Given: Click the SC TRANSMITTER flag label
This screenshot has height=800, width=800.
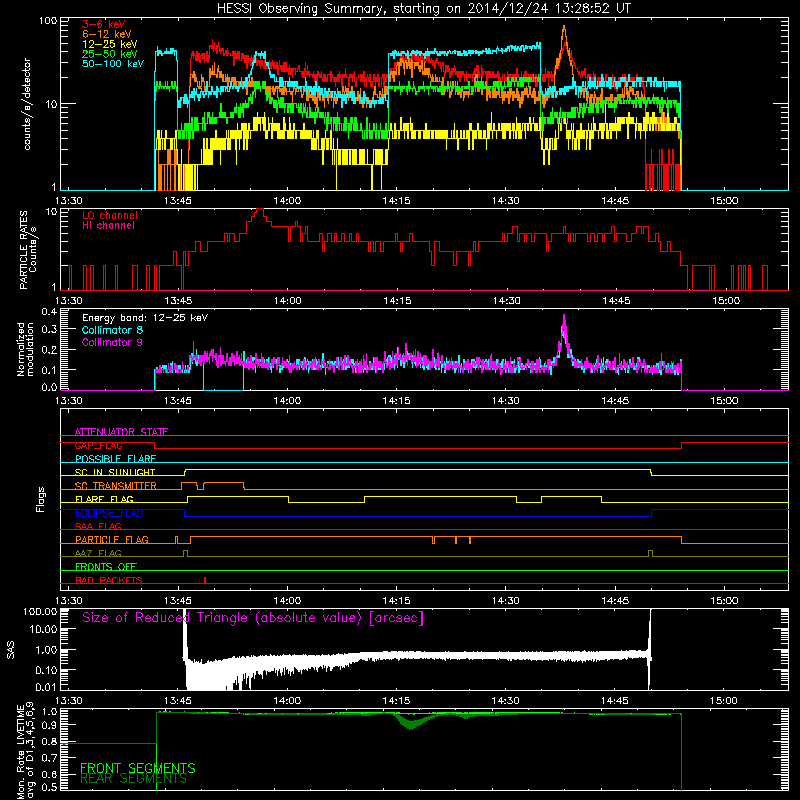Looking at the screenshot, I should pyautogui.click(x=116, y=486).
